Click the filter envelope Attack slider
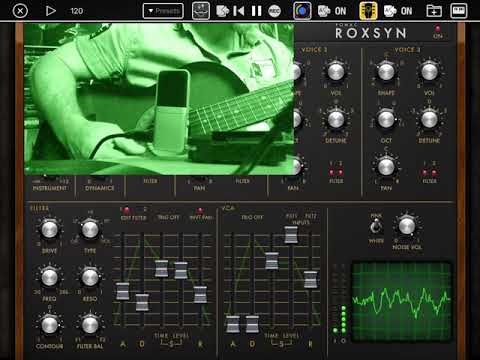Viewport: 480px width, 360px height. pyautogui.click(x=123, y=291)
